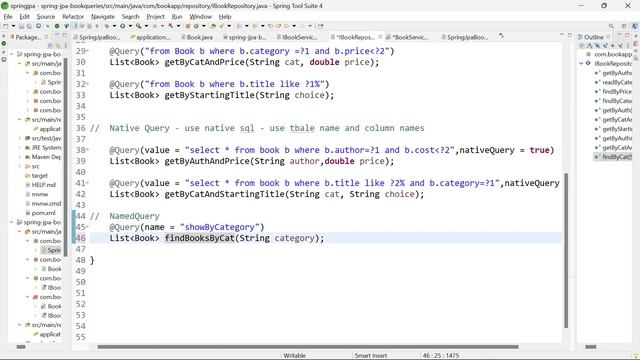
Task: Click the editor horizontal scrollbar
Action: click(308, 347)
